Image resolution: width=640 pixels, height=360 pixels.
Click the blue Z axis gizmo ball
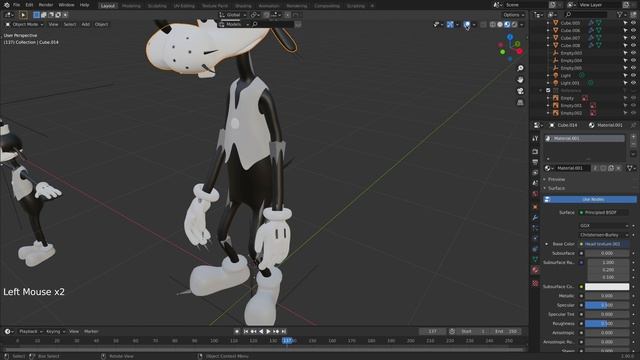tap(510, 38)
